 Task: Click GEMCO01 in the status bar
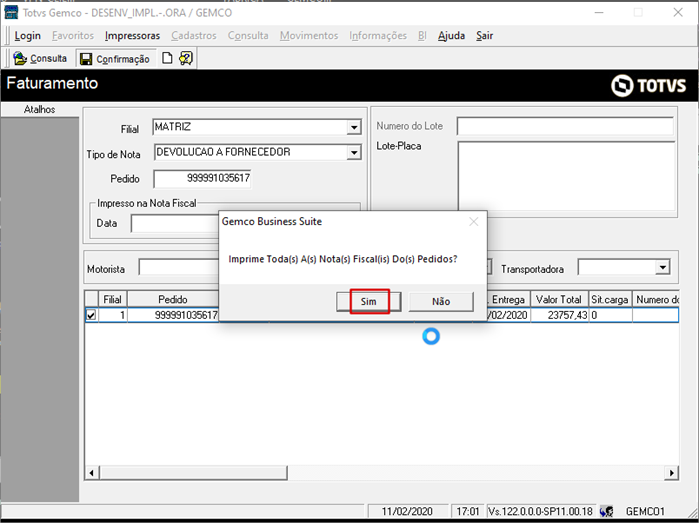tap(645, 511)
